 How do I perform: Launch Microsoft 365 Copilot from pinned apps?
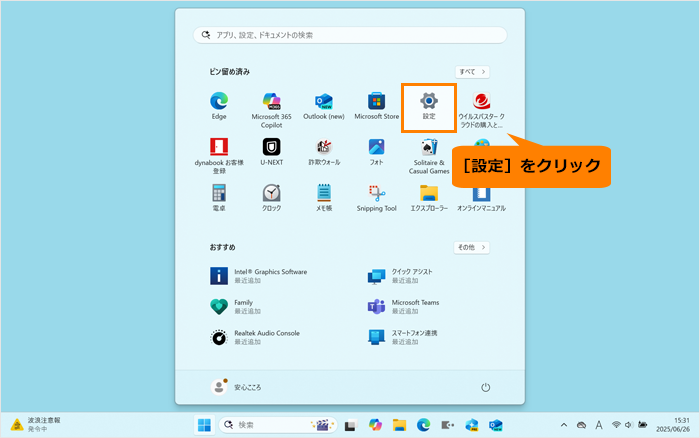point(271,110)
